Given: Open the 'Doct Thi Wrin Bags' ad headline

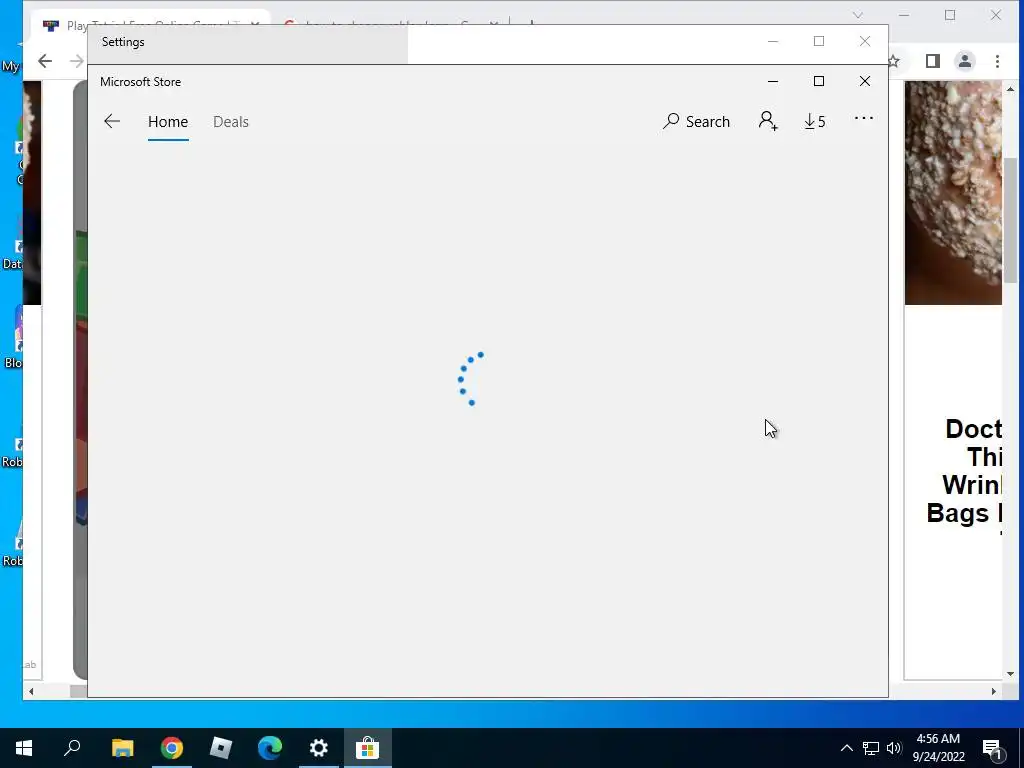Looking at the screenshot, I should (964, 471).
